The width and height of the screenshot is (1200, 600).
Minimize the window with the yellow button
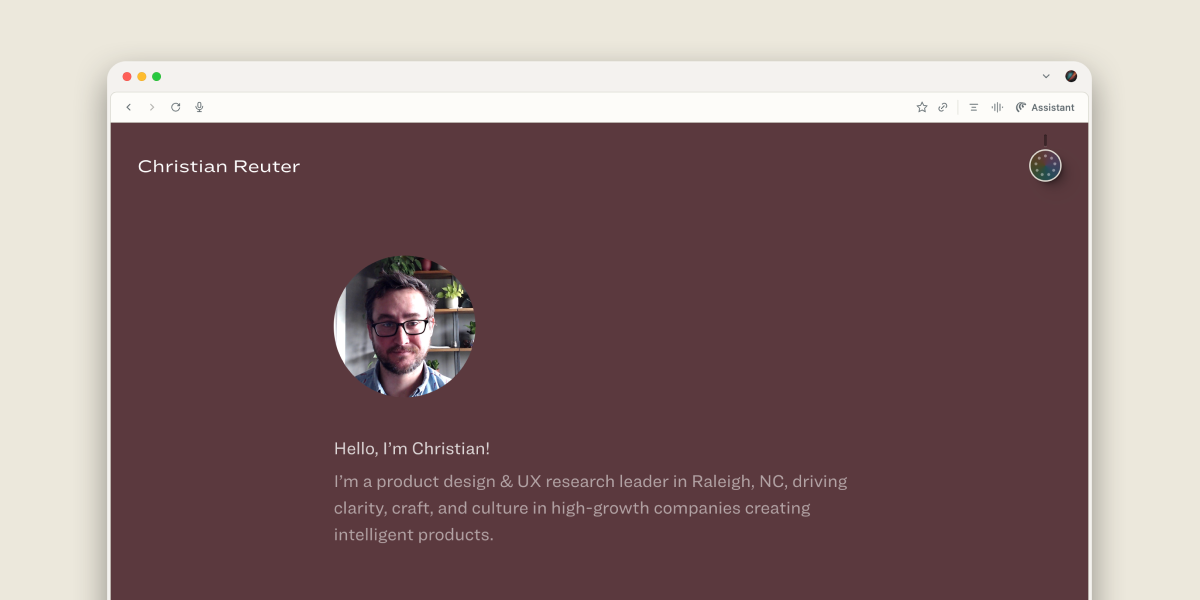(x=142, y=77)
